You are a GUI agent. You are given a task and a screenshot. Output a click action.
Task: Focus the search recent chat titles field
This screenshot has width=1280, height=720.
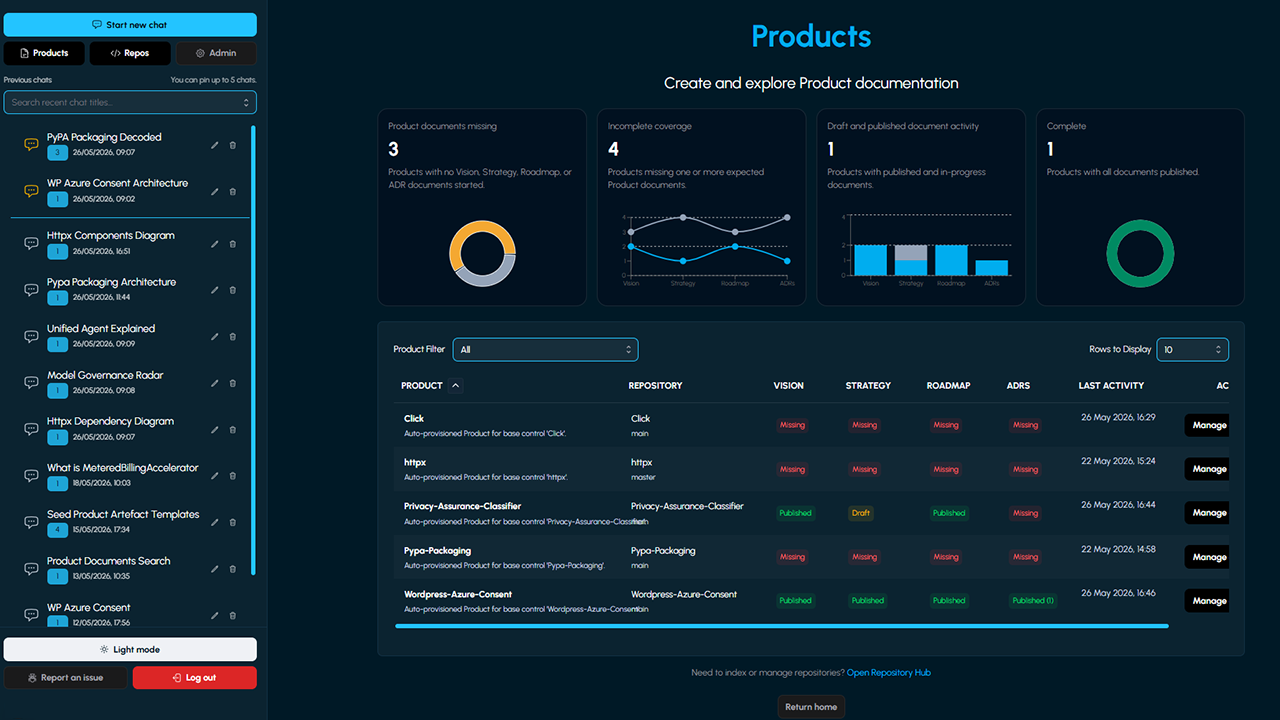click(x=130, y=102)
